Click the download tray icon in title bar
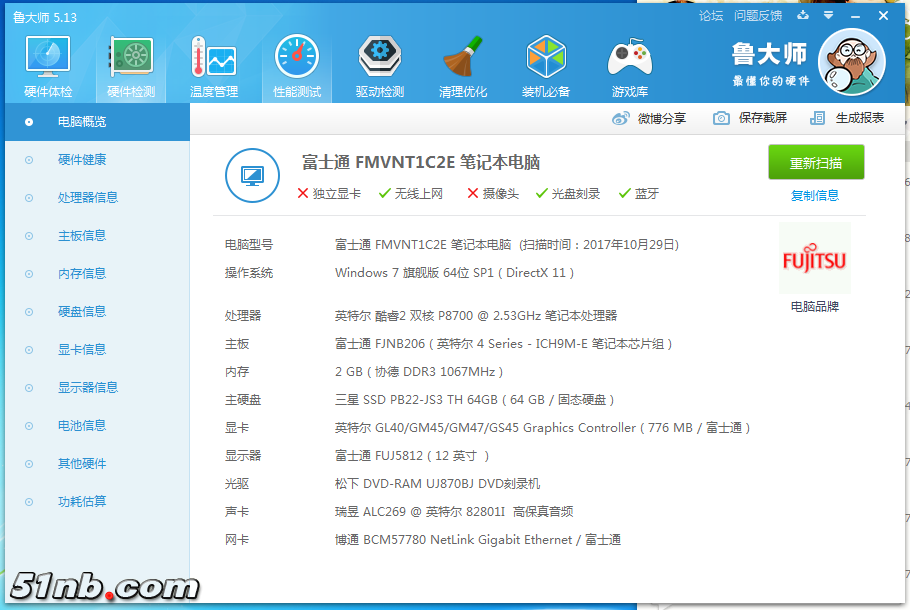 803,16
